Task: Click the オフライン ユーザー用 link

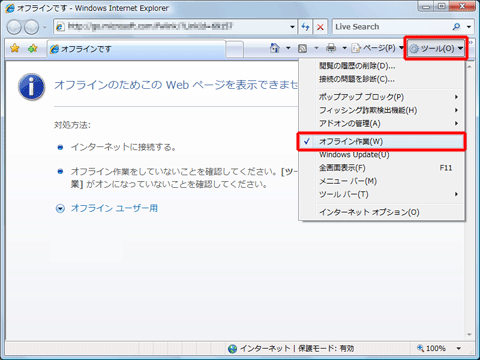Action: (114, 208)
